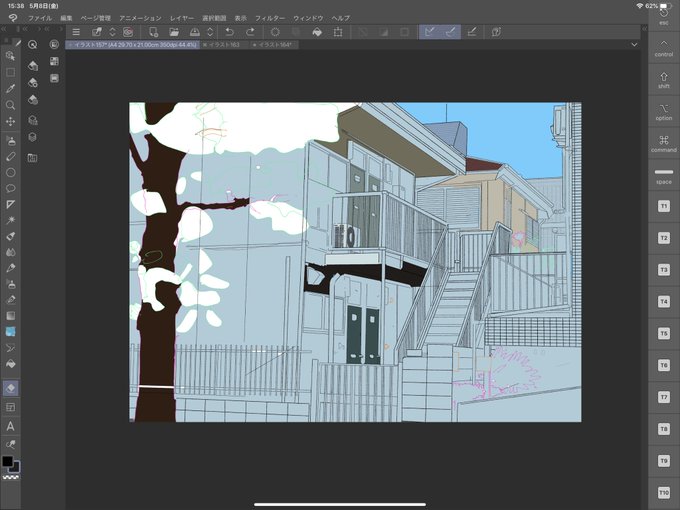This screenshot has height=510, width=680.
Task: Click the dark sub color swatch
Action: pos(16,467)
